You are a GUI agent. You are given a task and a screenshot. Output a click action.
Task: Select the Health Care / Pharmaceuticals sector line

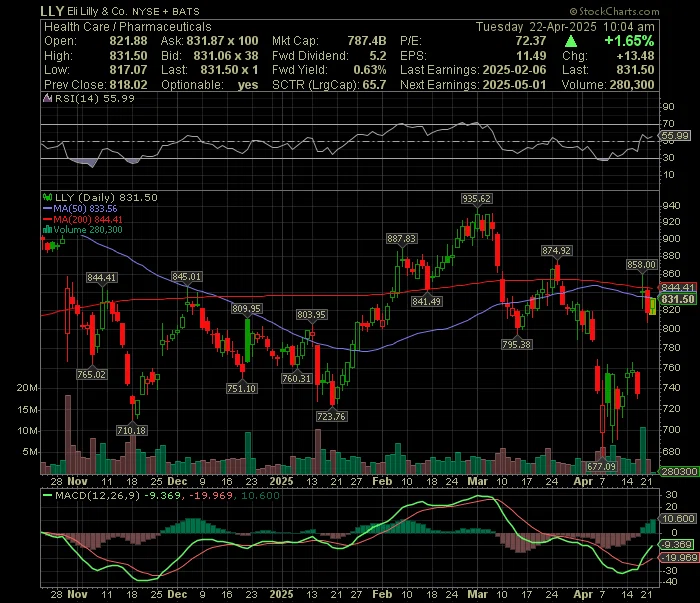(x=127, y=27)
